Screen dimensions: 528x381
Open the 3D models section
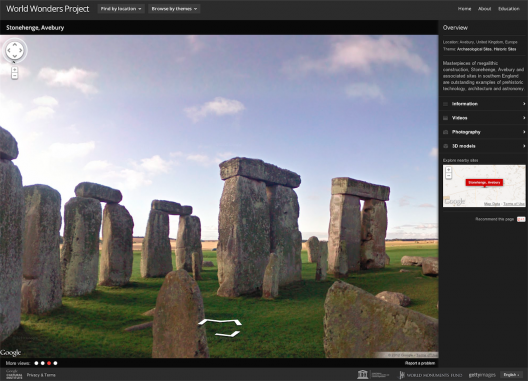point(484,146)
